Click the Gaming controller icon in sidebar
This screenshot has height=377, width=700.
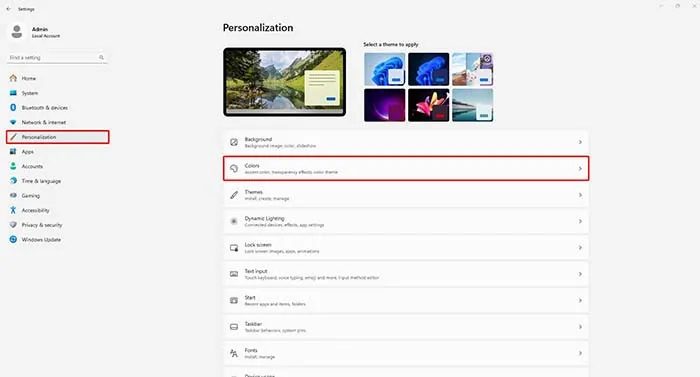pos(13,196)
